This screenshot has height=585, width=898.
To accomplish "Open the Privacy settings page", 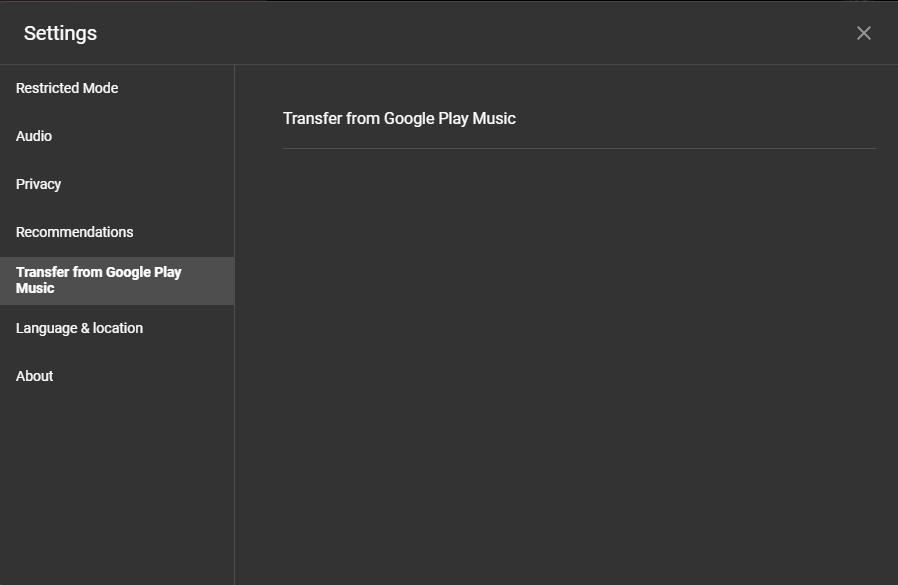I will pos(38,184).
